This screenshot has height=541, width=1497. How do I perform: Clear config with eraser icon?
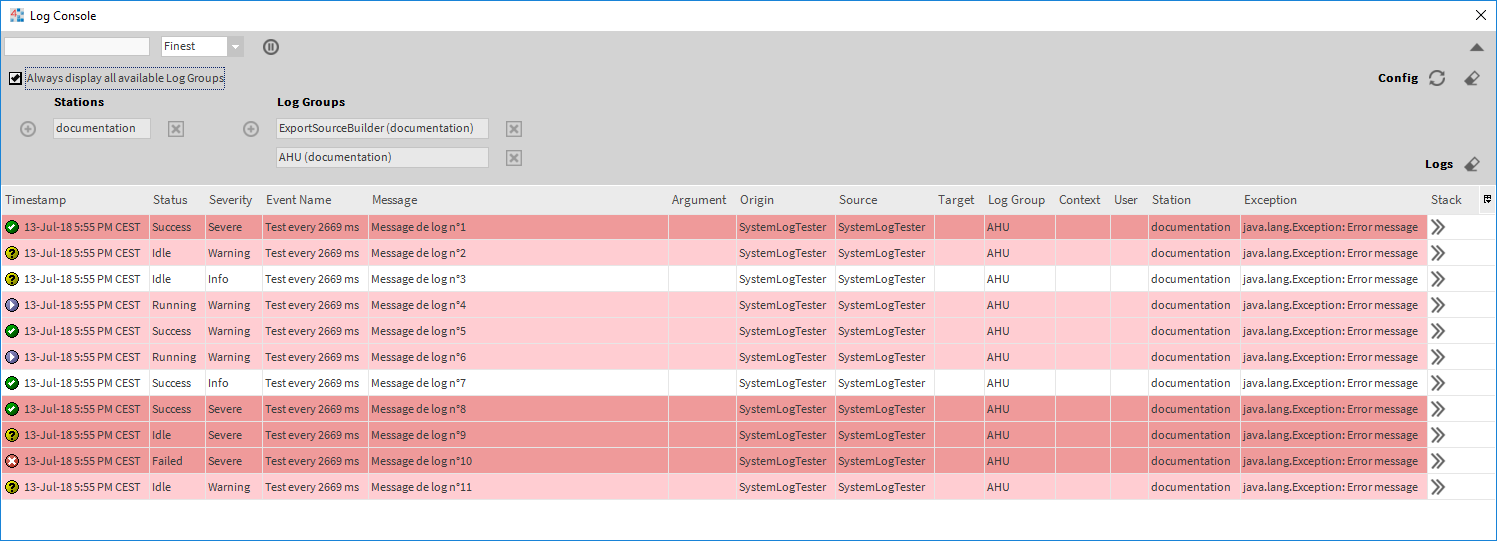(x=1471, y=78)
